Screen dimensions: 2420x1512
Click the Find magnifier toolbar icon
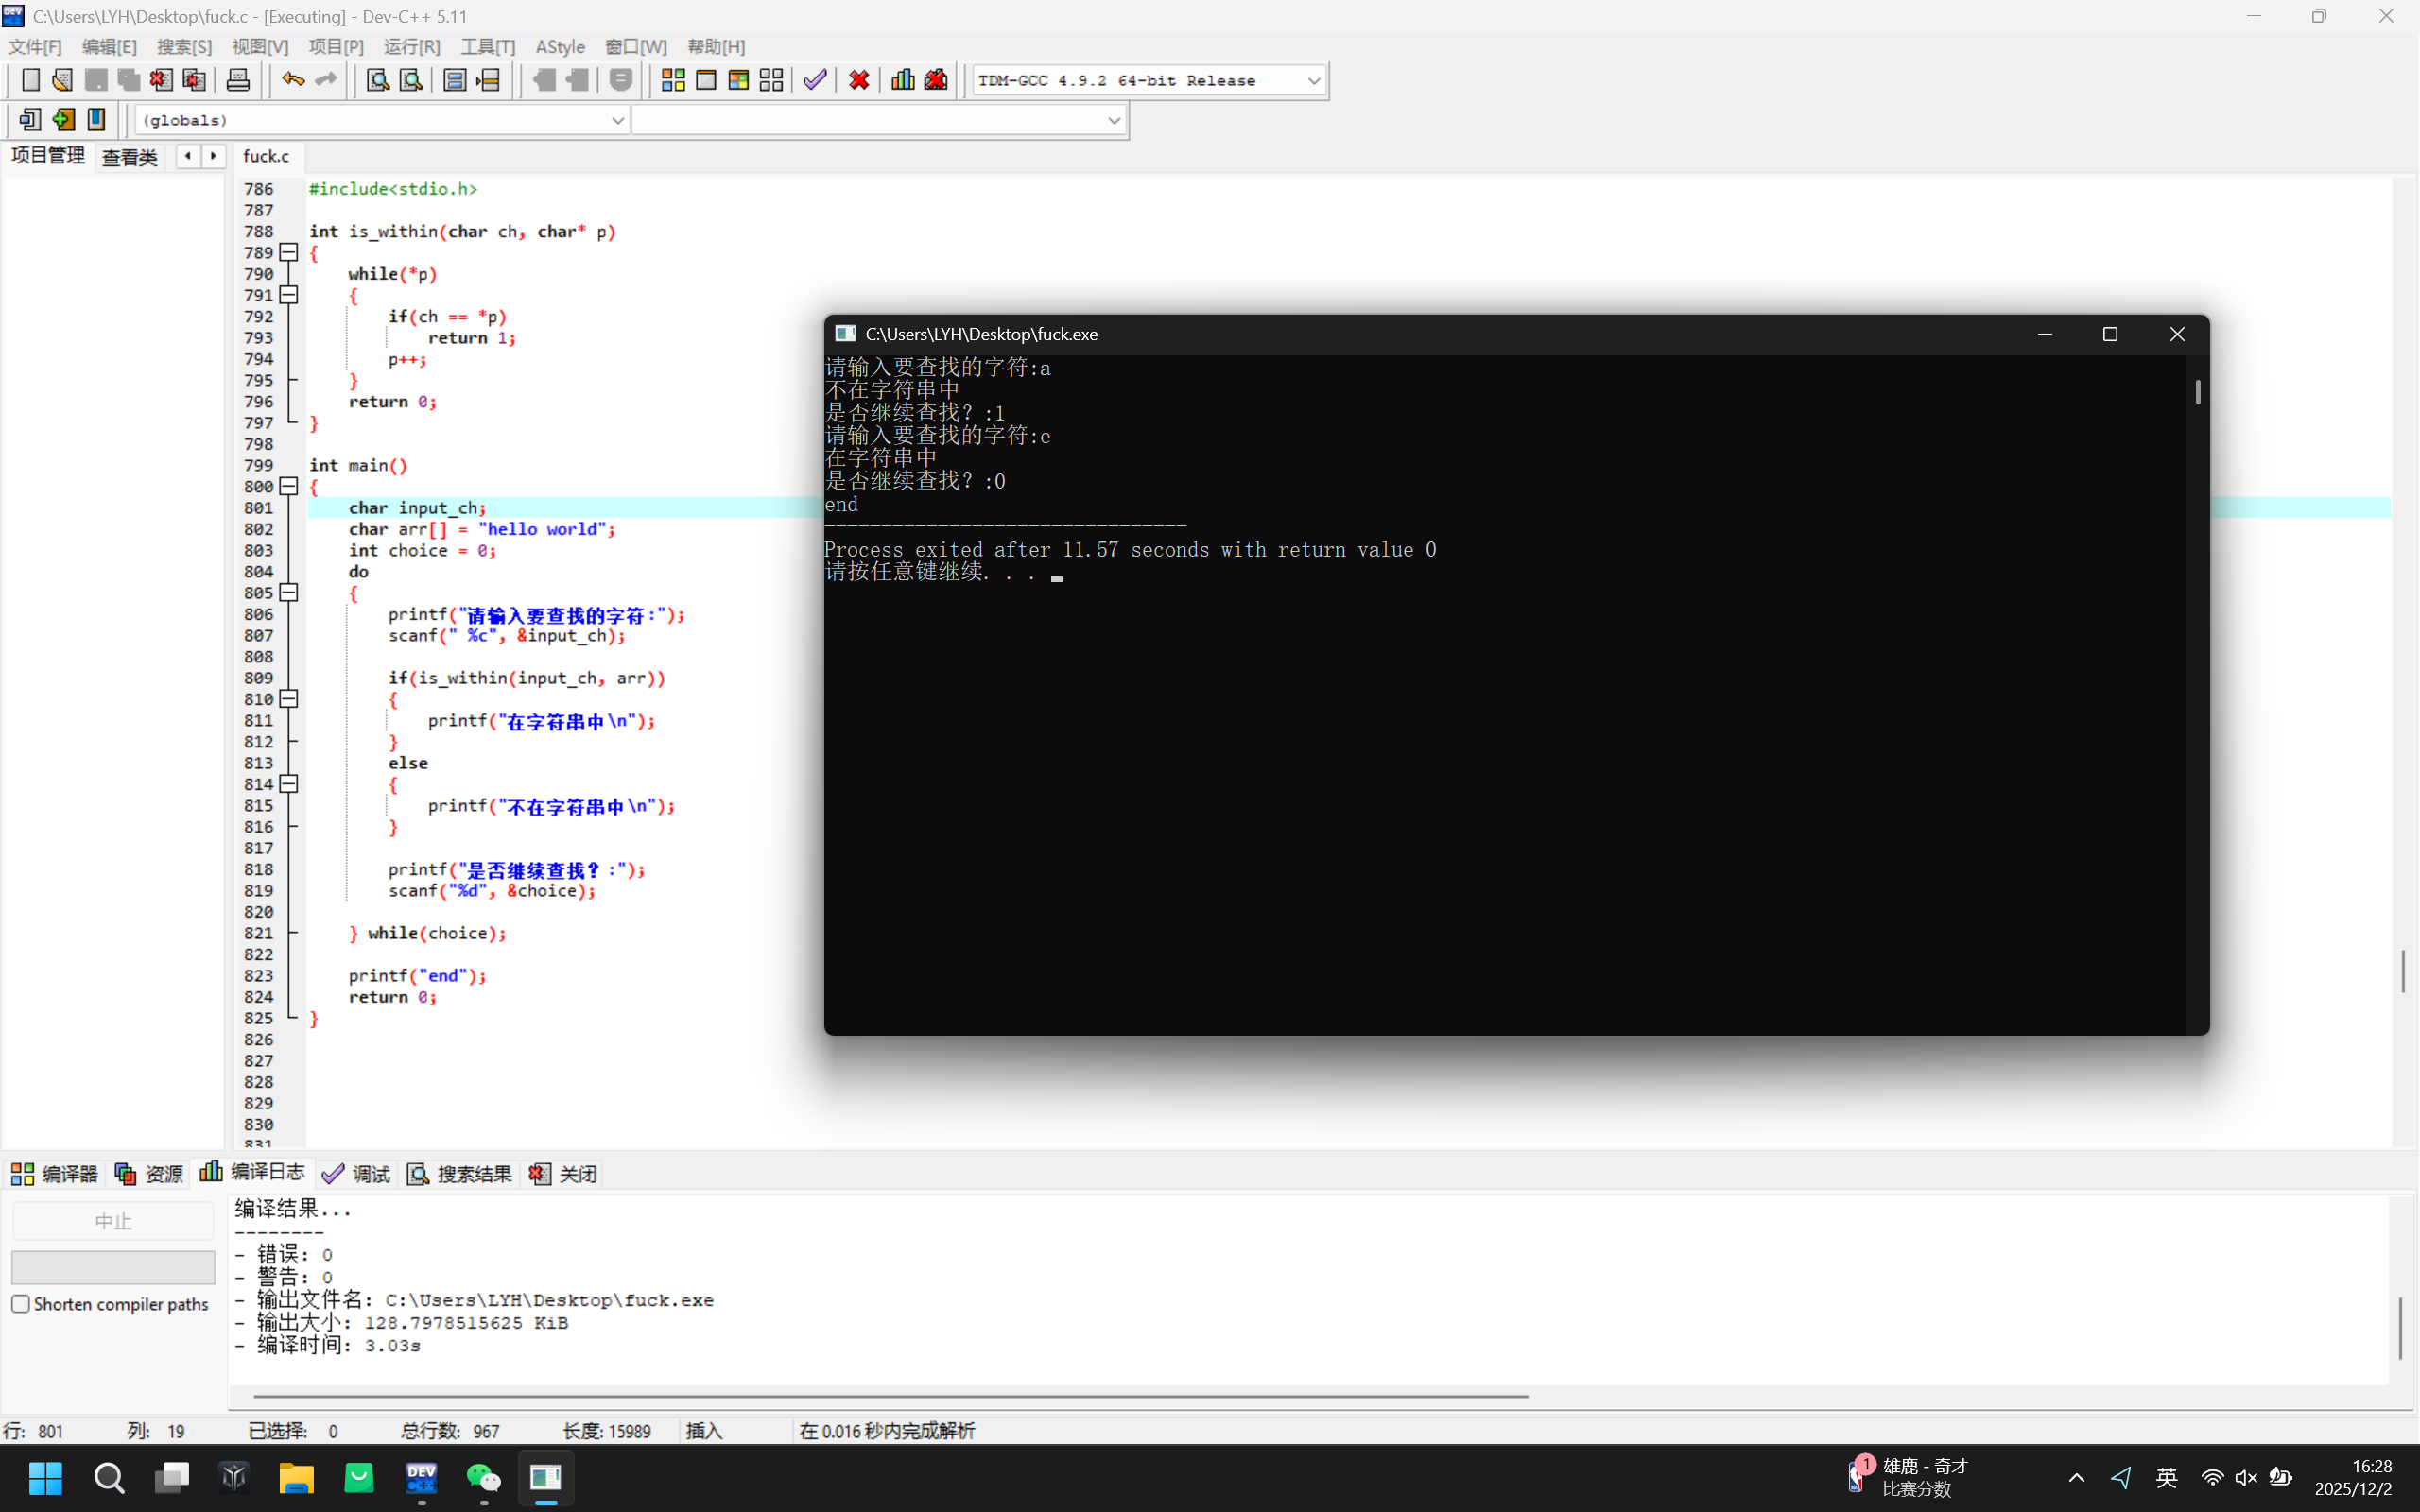[x=377, y=80]
